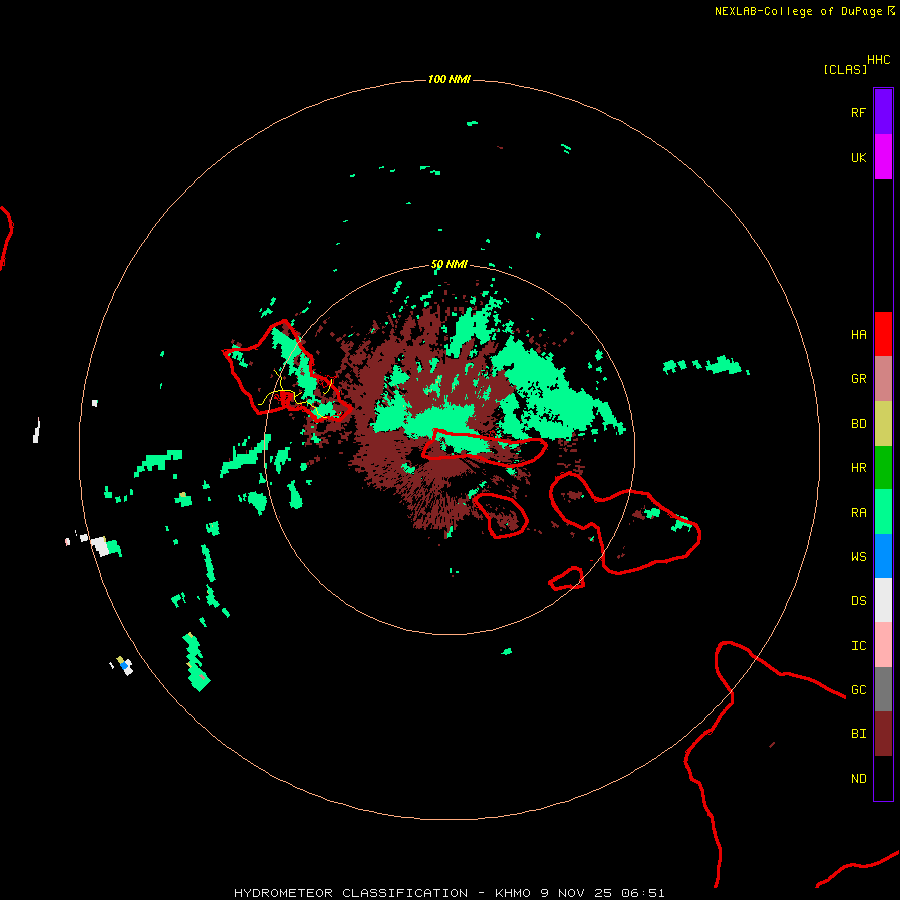Click the HR legend label
Screen dimensions: 900x900
(x=858, y=468)
